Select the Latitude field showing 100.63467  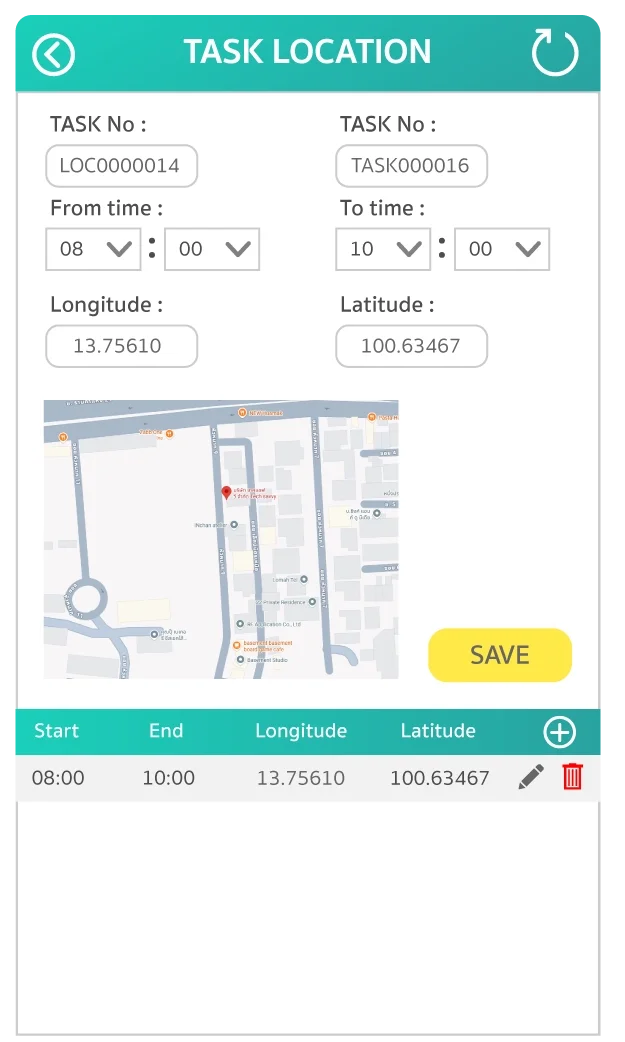point(411,346)
